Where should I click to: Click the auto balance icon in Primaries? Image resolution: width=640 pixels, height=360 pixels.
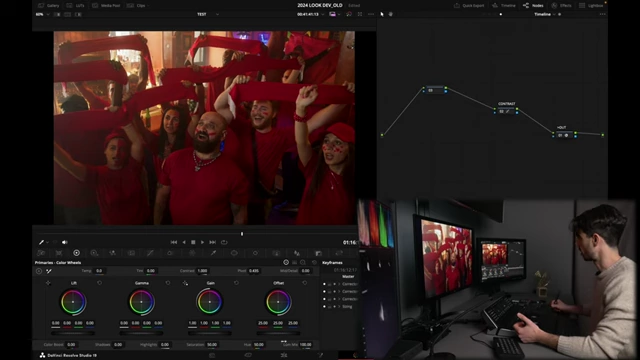click(39, 271)
